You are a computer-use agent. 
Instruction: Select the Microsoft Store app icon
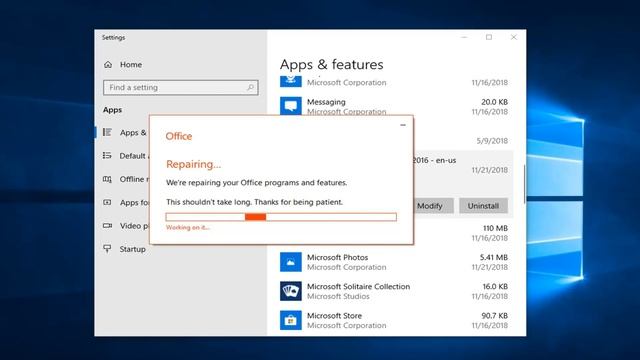pos(291,320)
